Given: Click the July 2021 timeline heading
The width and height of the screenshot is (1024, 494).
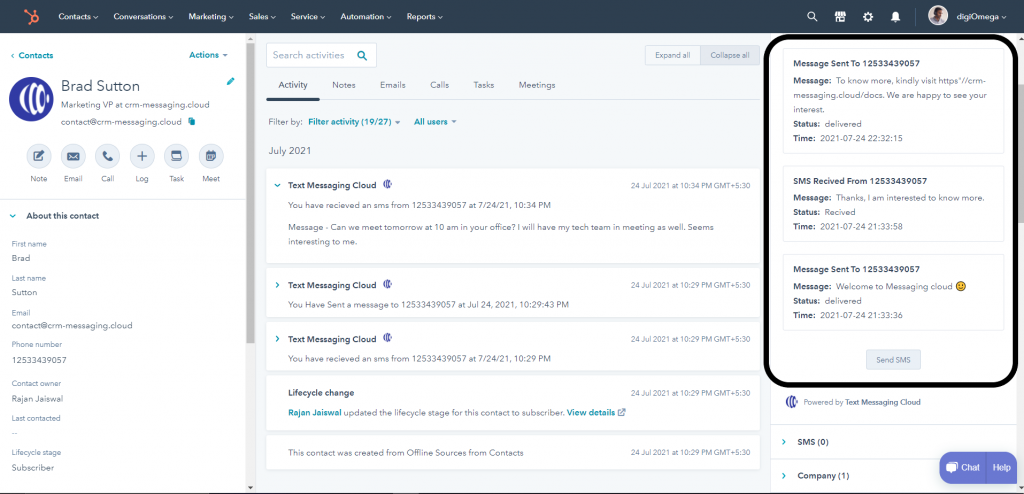Looking at the screenshot, I should (x=290, y=151).
